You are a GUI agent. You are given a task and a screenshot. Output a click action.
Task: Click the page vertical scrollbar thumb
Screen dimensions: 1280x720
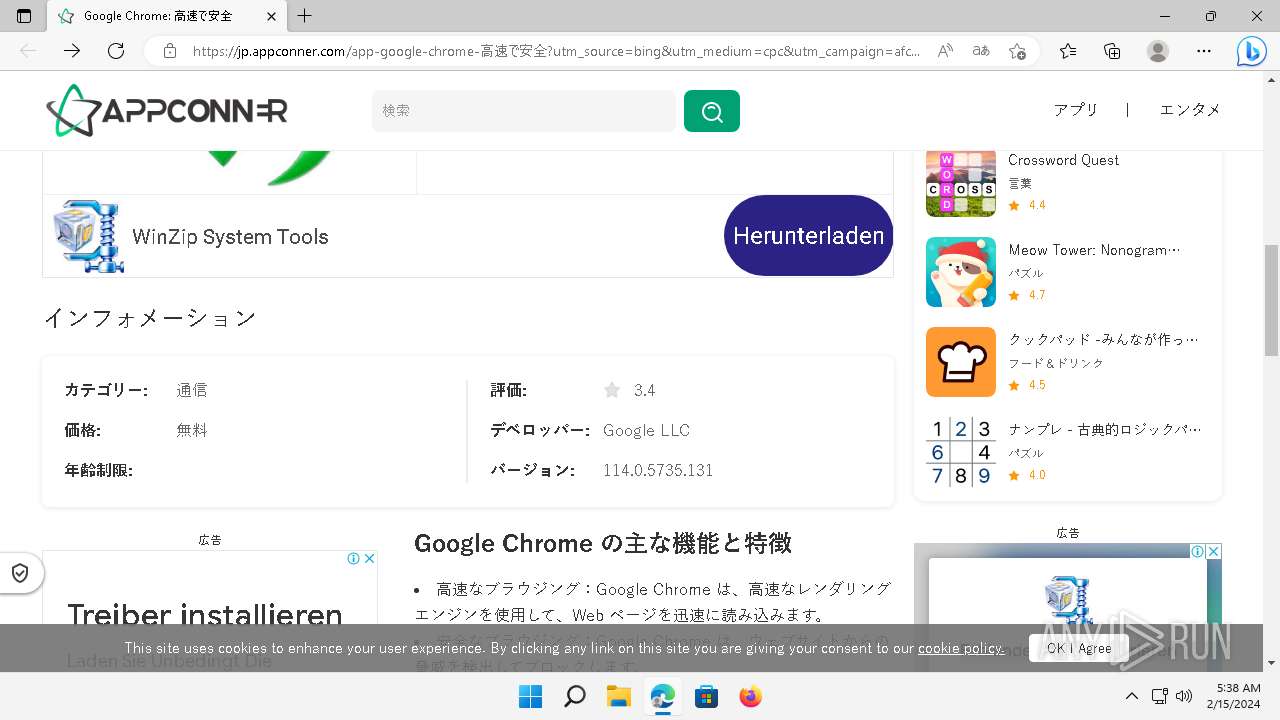click(1271, 300)
